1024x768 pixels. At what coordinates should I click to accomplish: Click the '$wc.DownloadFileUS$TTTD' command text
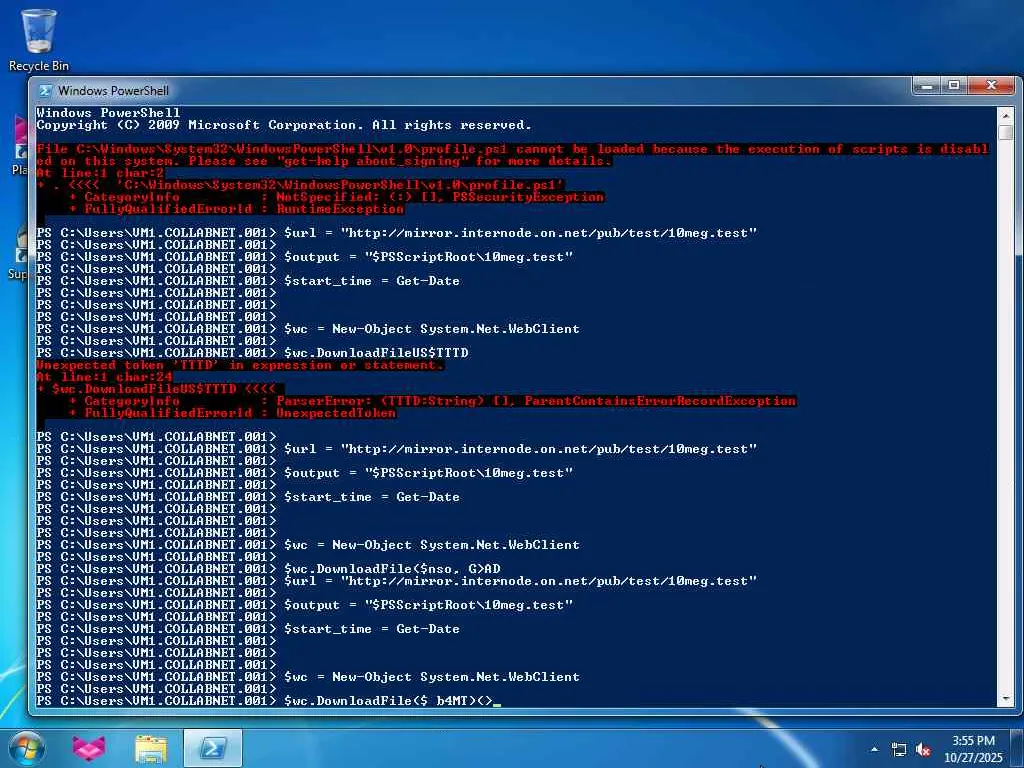[376, 353]
